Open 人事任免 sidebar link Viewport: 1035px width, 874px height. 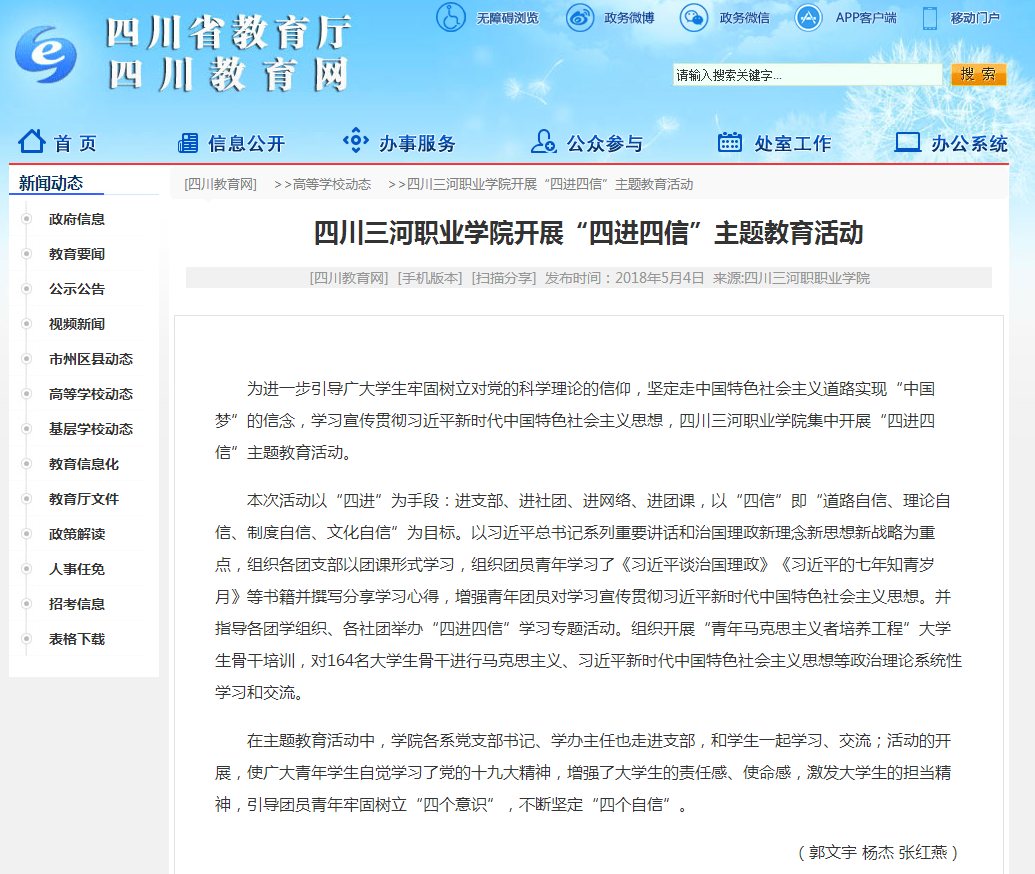point(77,569)
